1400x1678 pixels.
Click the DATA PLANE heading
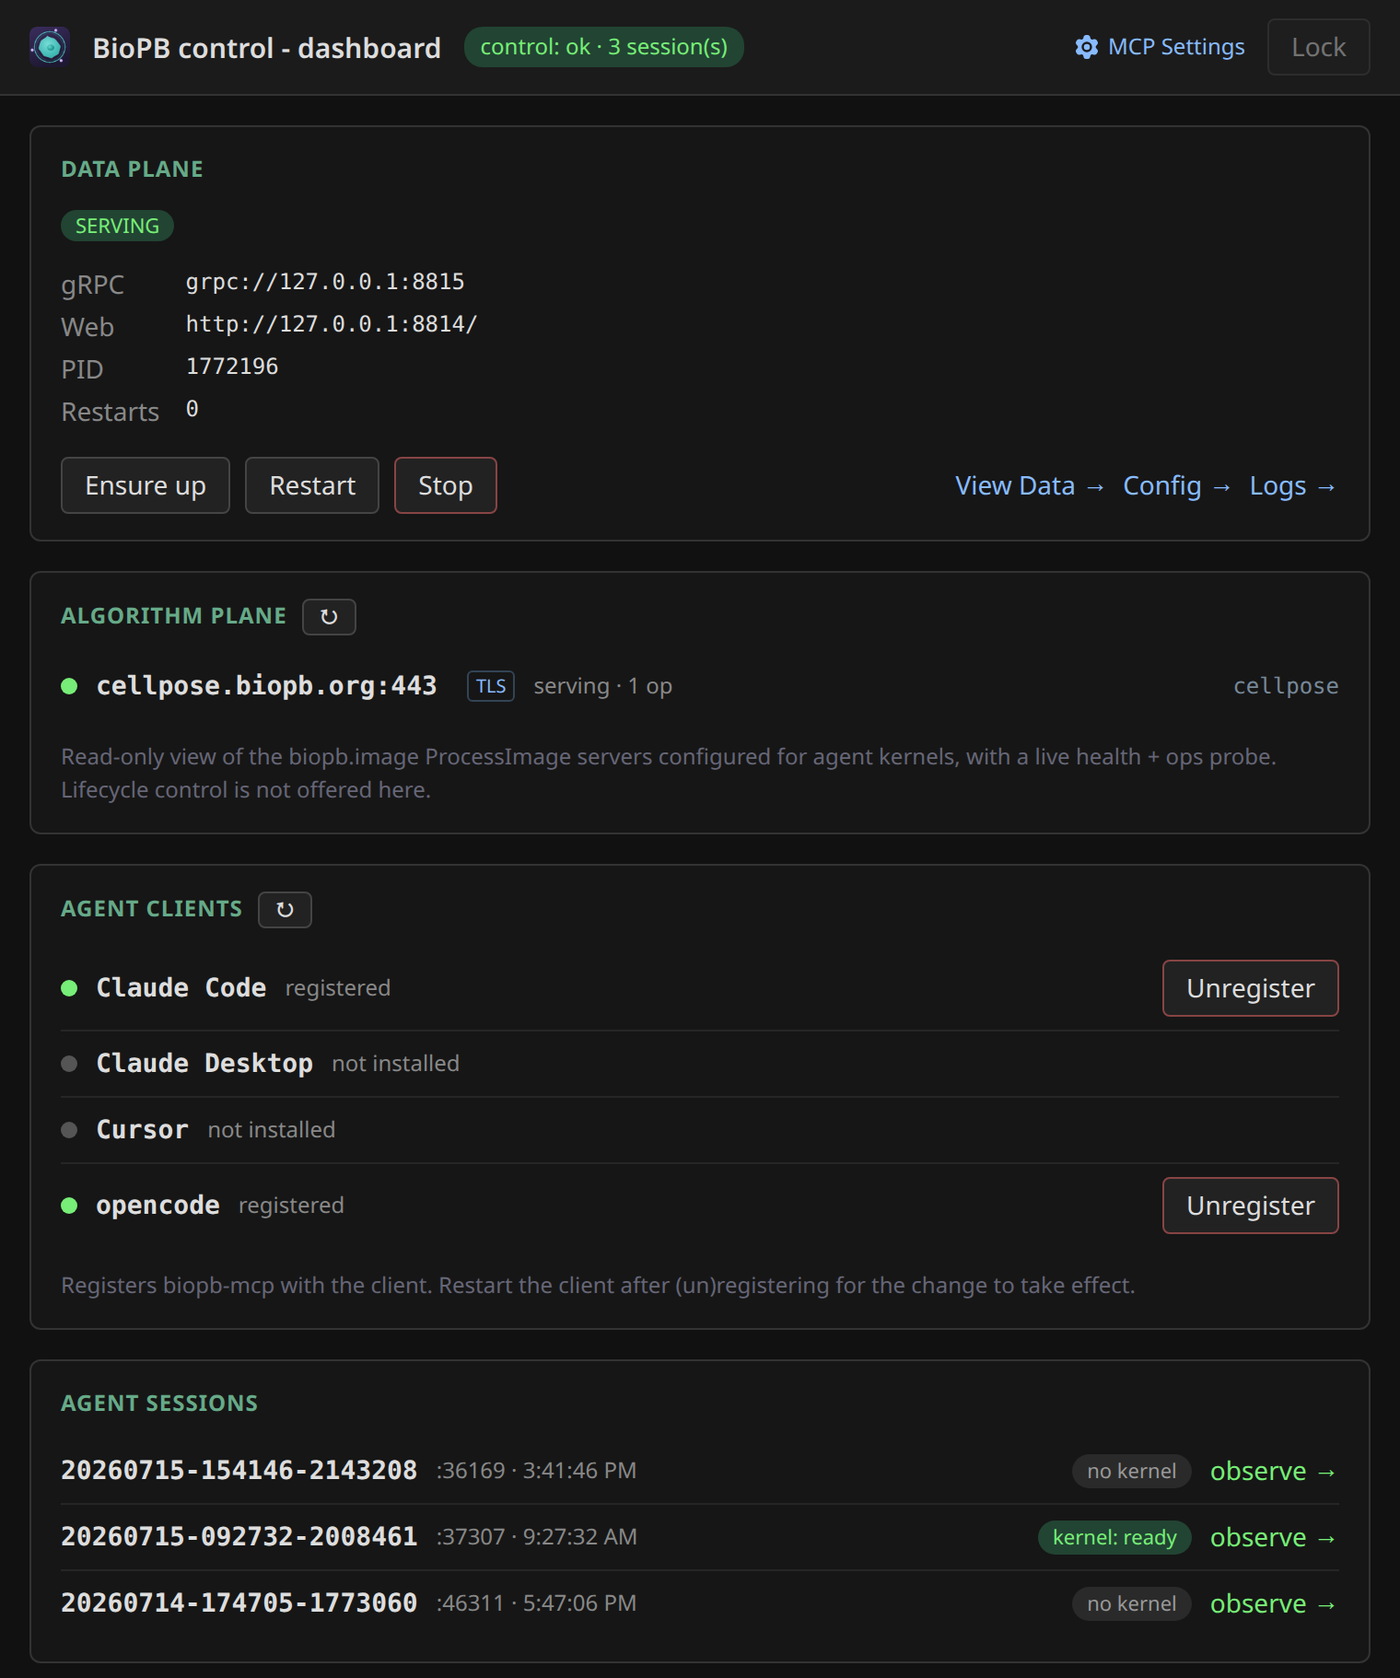(x=132, y=170)
